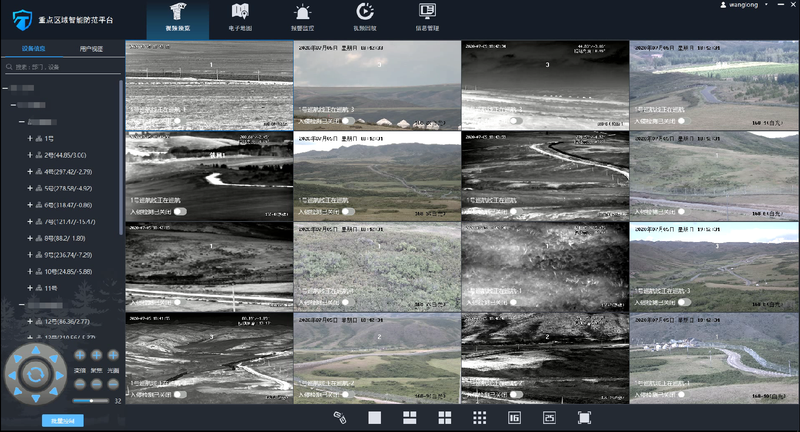Switch to the 用户视图 user view tab
The width and height of the screenshot is (800, 432).
tap(91, 48)
